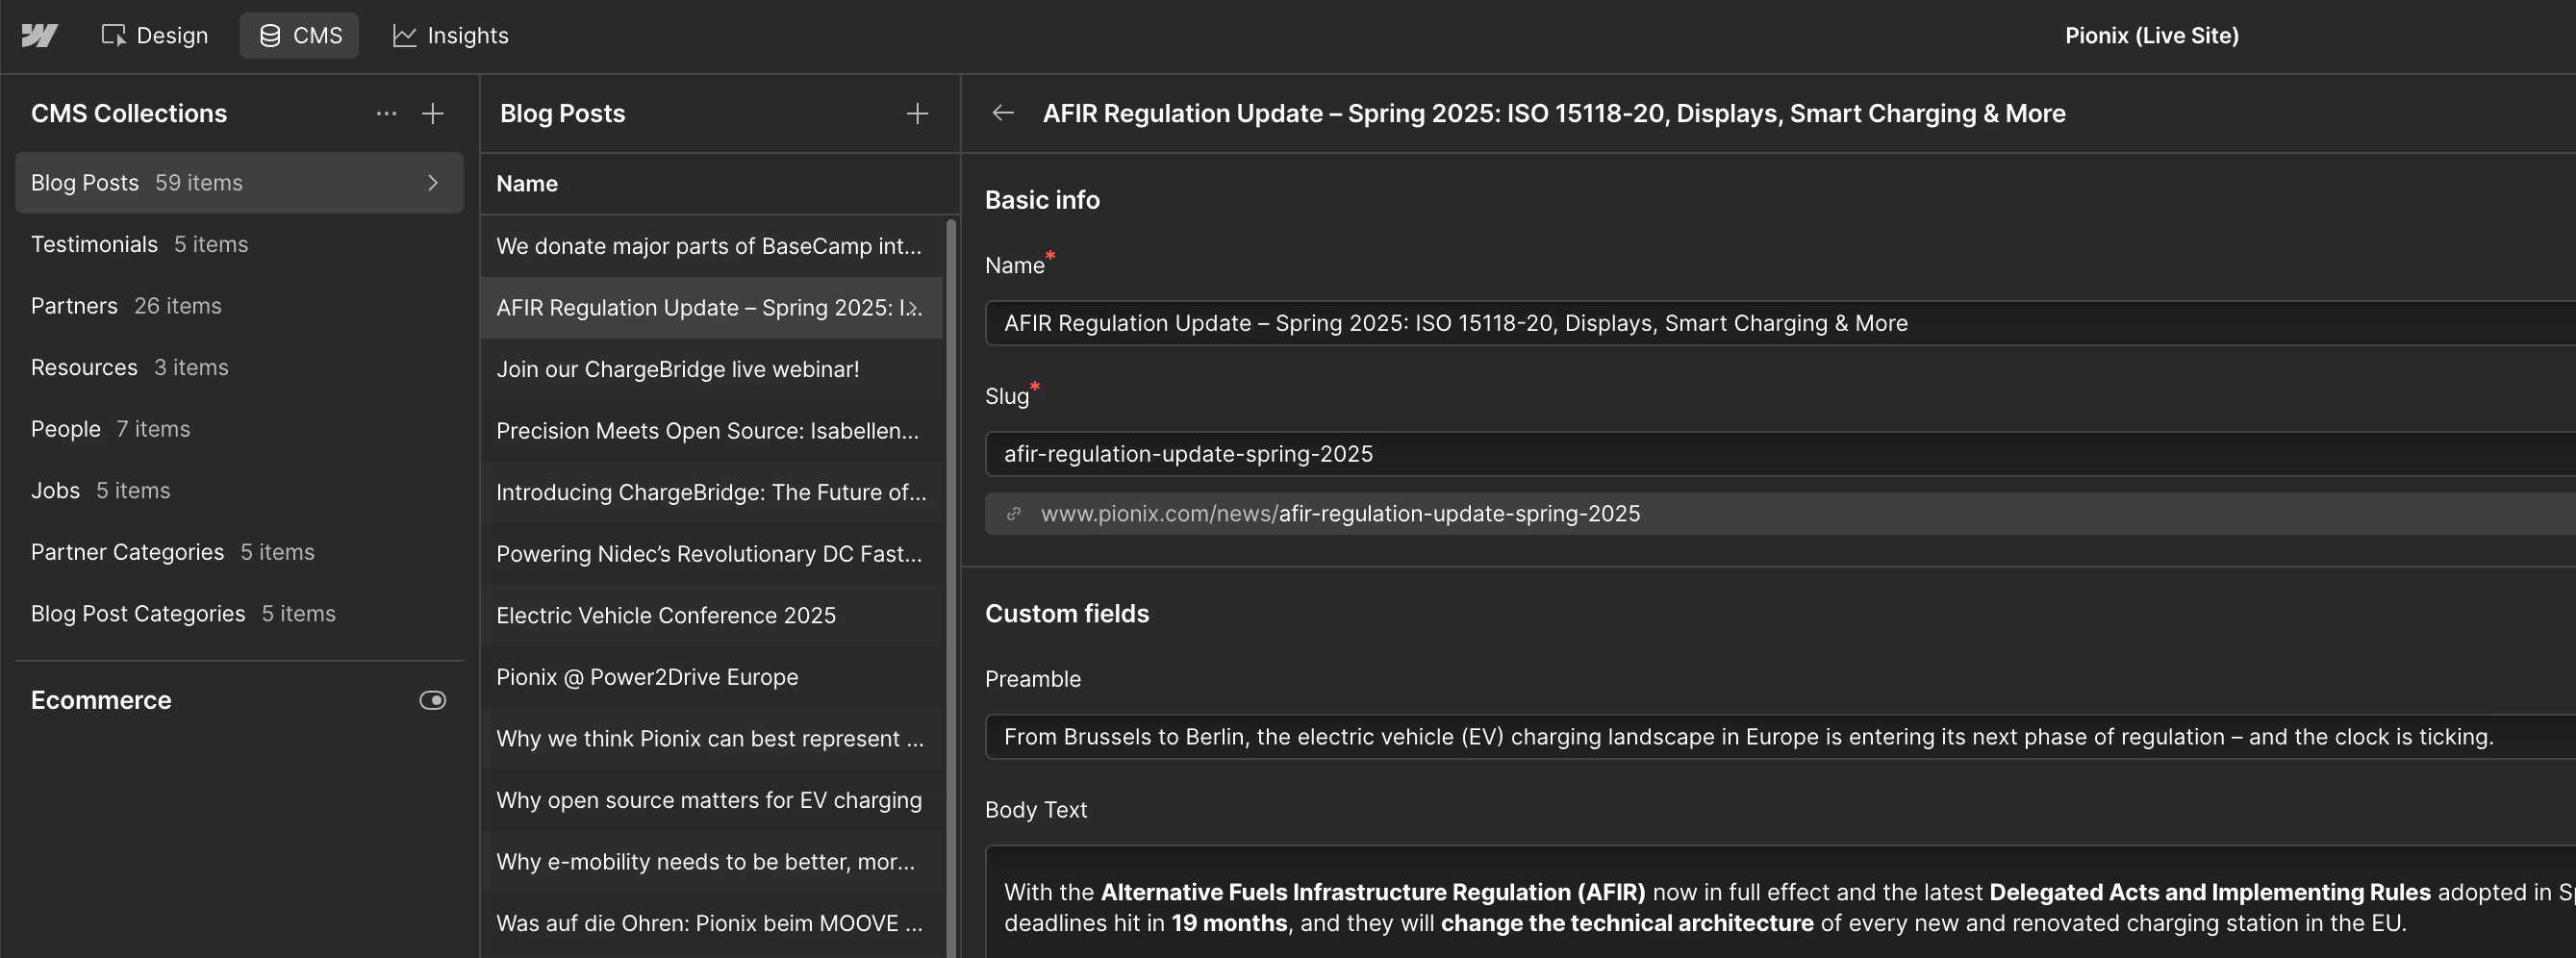Open the www.pionix.com/news post URL link
The height and width of the screenshot is (958, 2576).
(x=1340, y=514)
